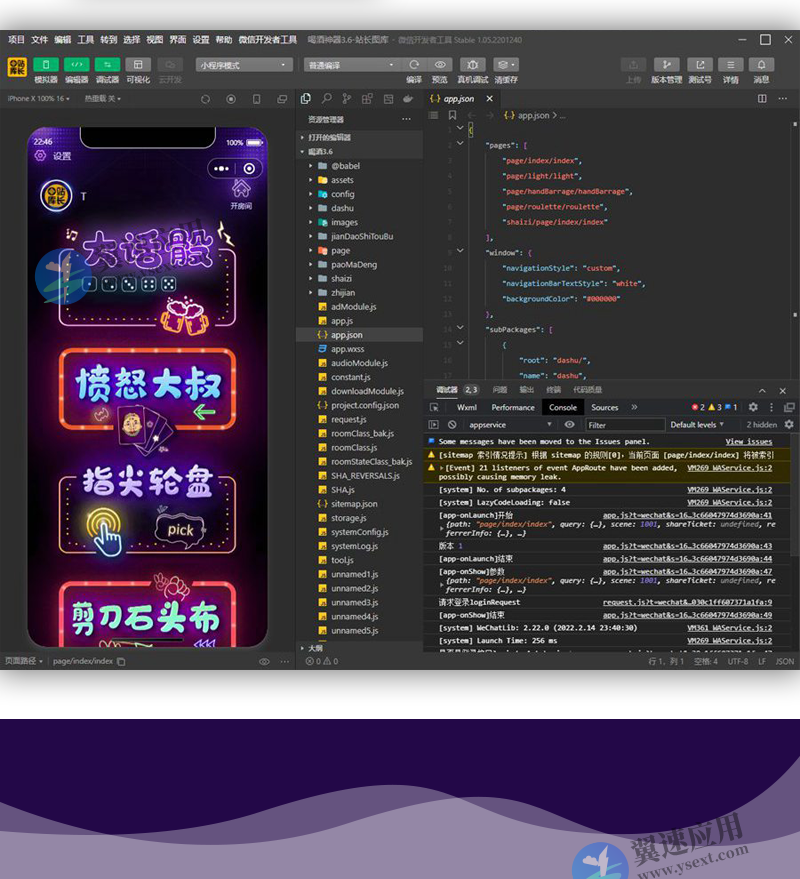This screenshot has height=879, width=800.
Task: Click the 消息 notification bell icon
Action: [x=761, y=65]
